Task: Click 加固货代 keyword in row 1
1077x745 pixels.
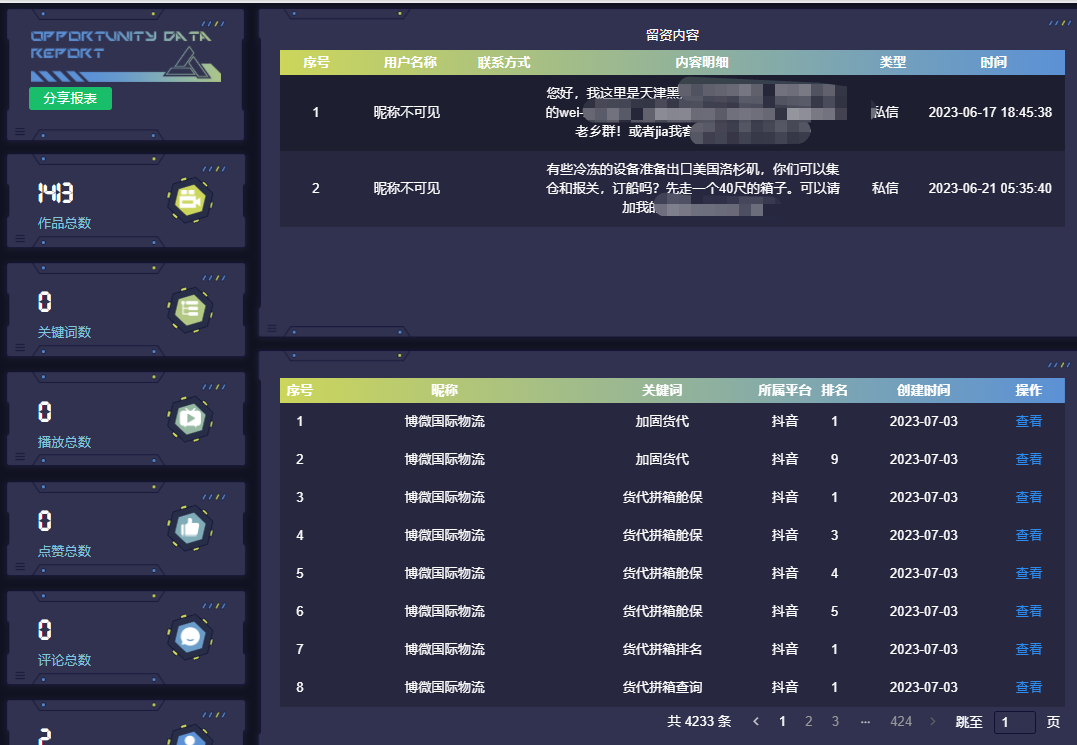Action: tap(662, 422)
